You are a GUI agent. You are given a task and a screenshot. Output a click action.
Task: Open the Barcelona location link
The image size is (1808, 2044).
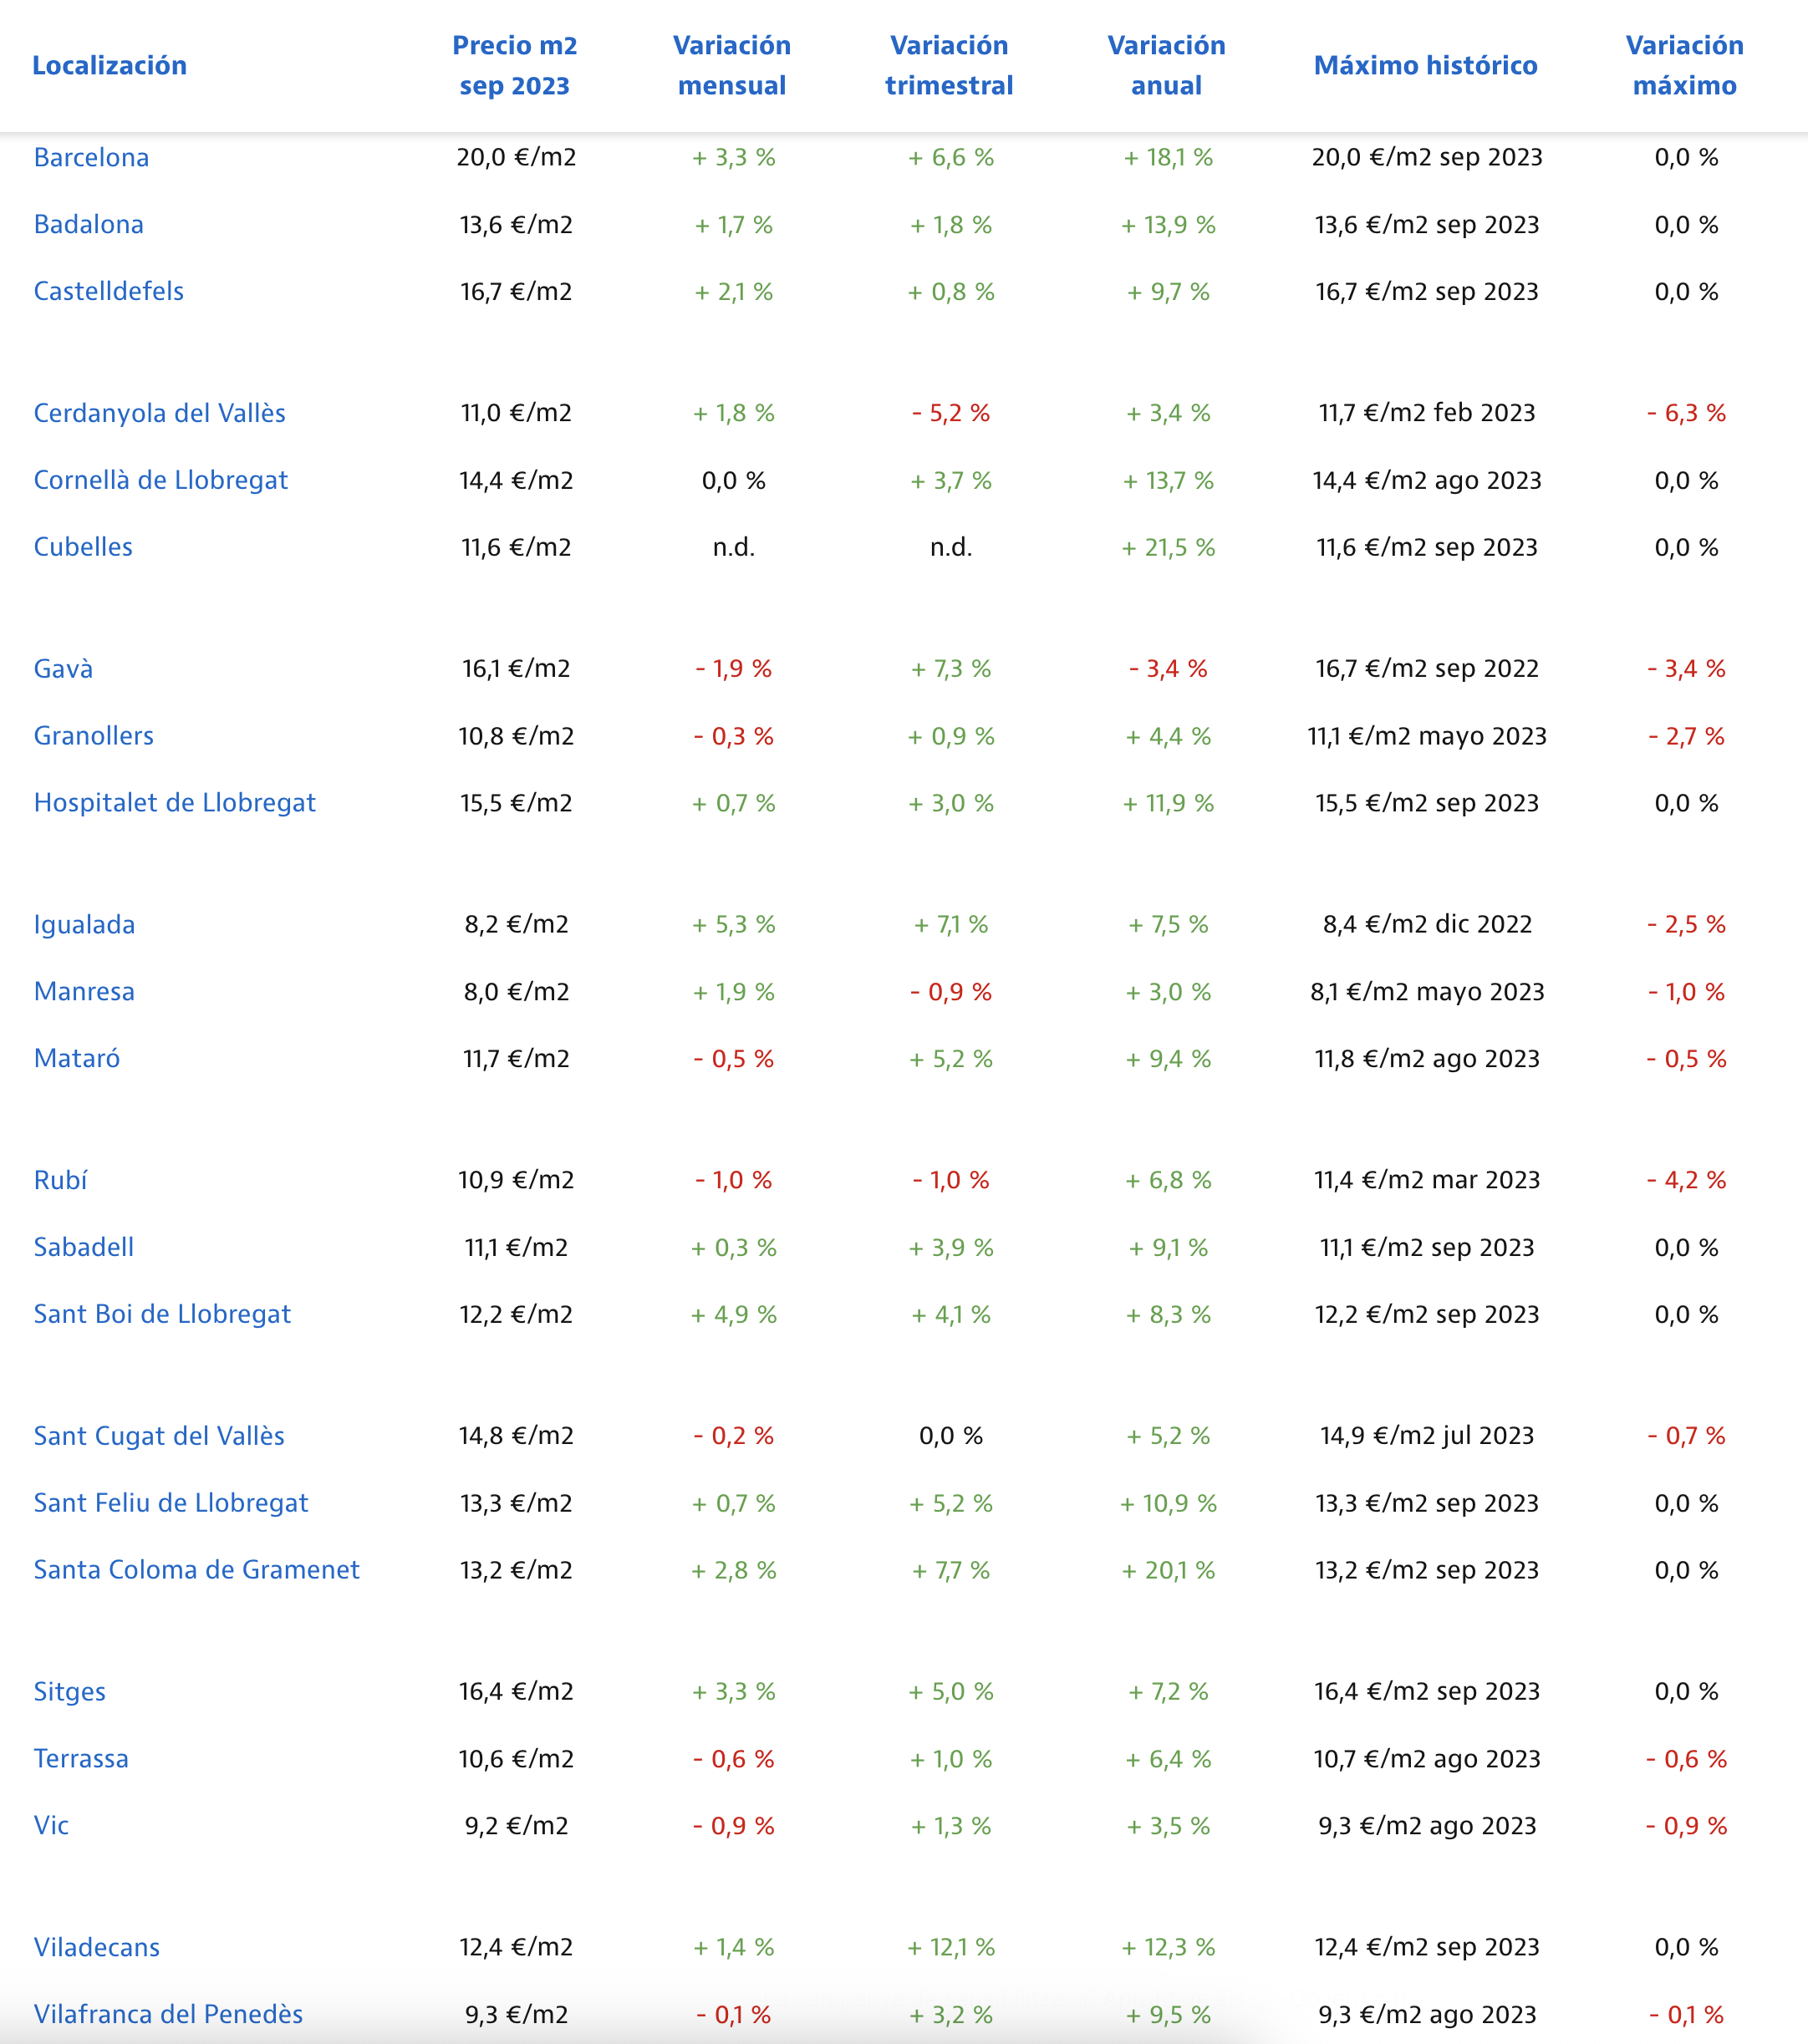[x=91, y=158]
